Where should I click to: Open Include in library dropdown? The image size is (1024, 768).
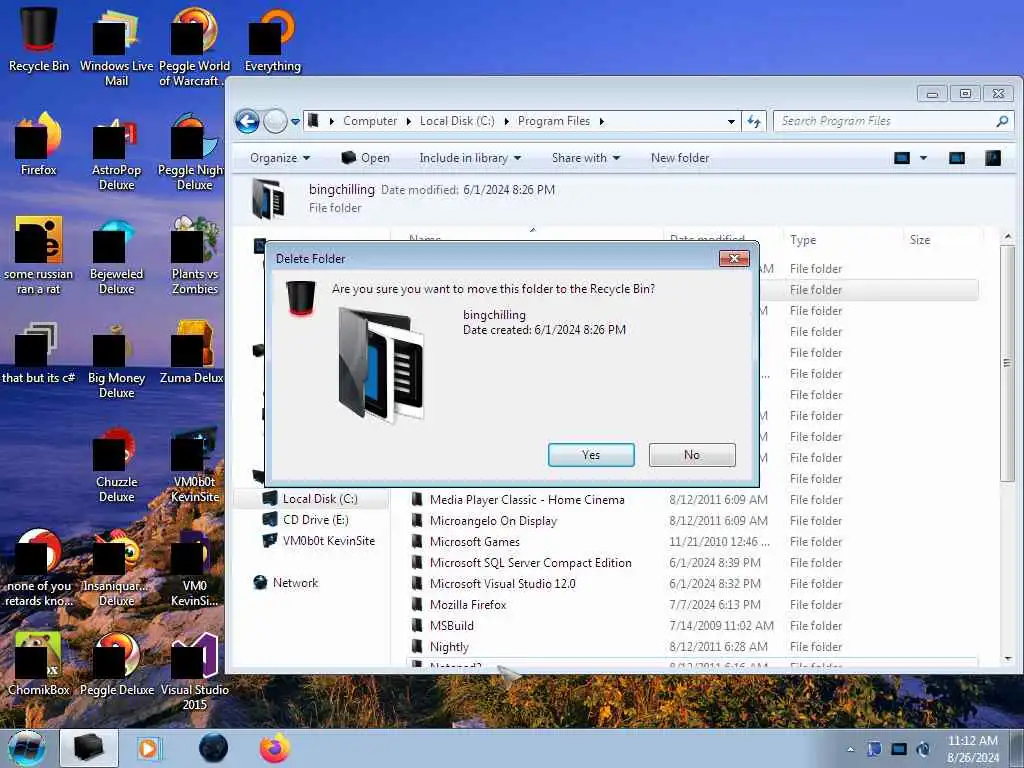[x=470, y=158]
